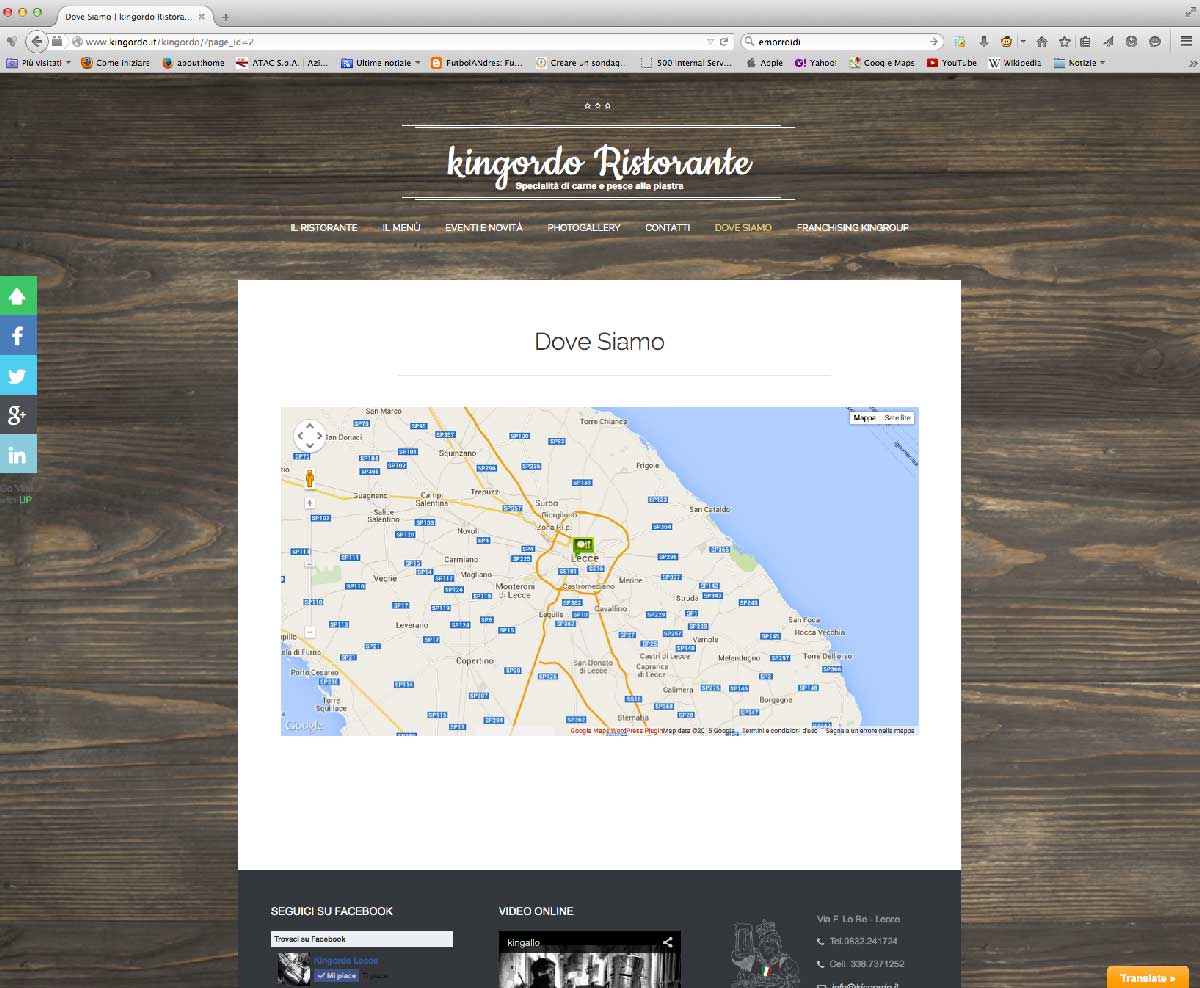
Task: Open the downloads arrow icon
Action: 984,42
